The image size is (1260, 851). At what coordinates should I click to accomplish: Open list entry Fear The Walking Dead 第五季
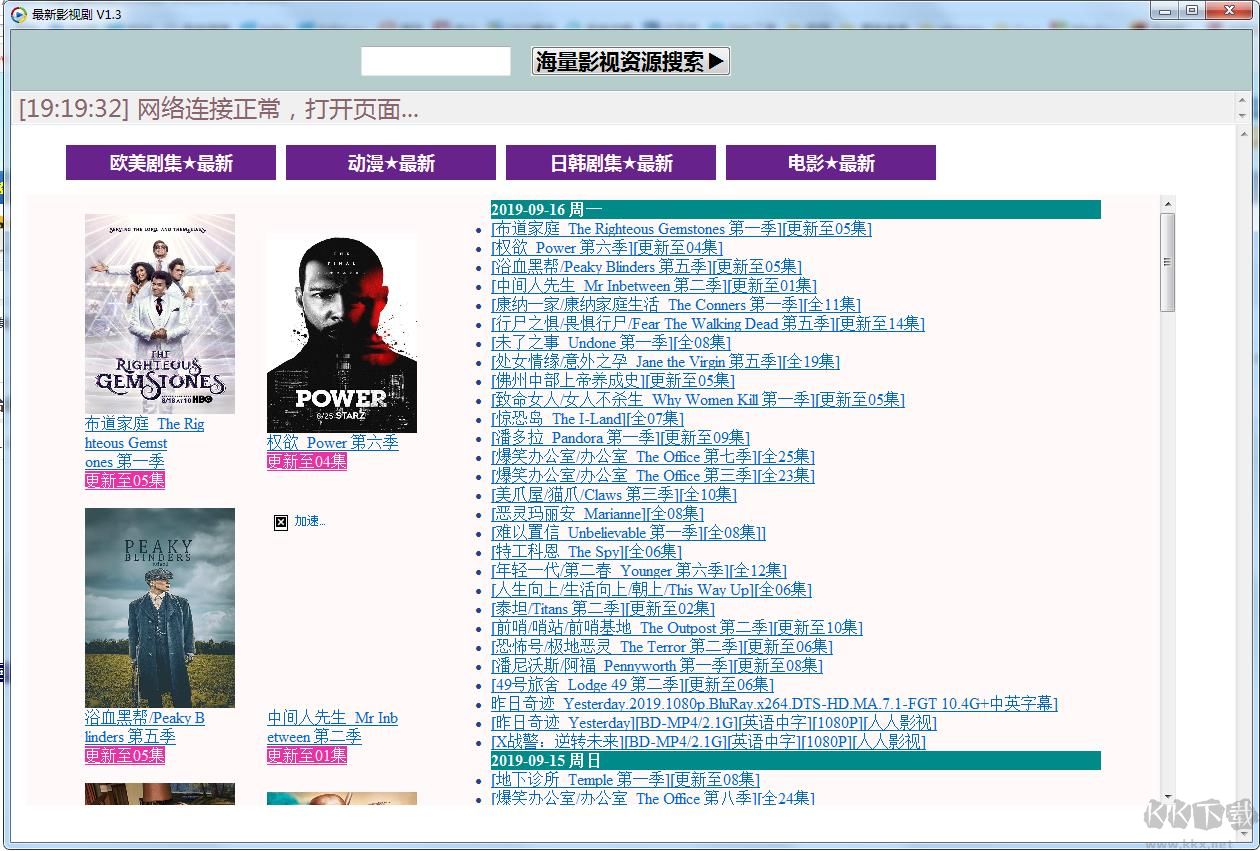707,324
